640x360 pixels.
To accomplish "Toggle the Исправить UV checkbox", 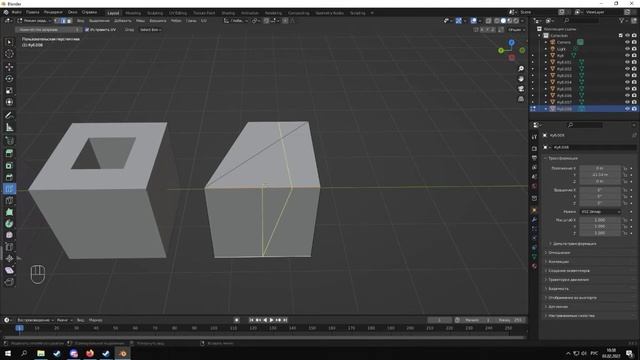I will [x=87, y=30].
